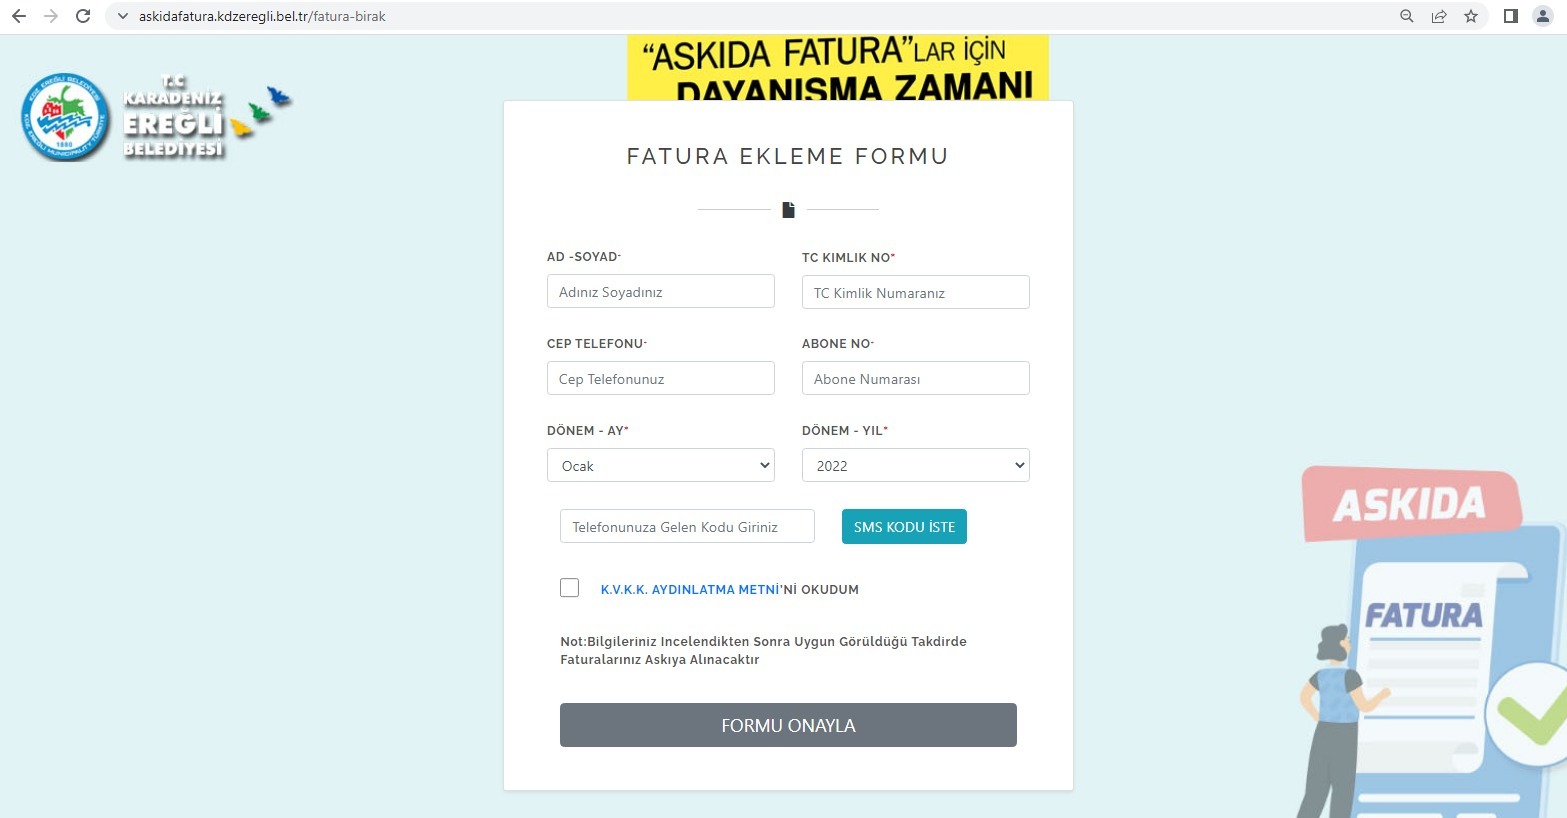The height and width of the screenshot is (818, 1567).
Task: Reload the page with the refresh icon
Action: click(83, 16)
